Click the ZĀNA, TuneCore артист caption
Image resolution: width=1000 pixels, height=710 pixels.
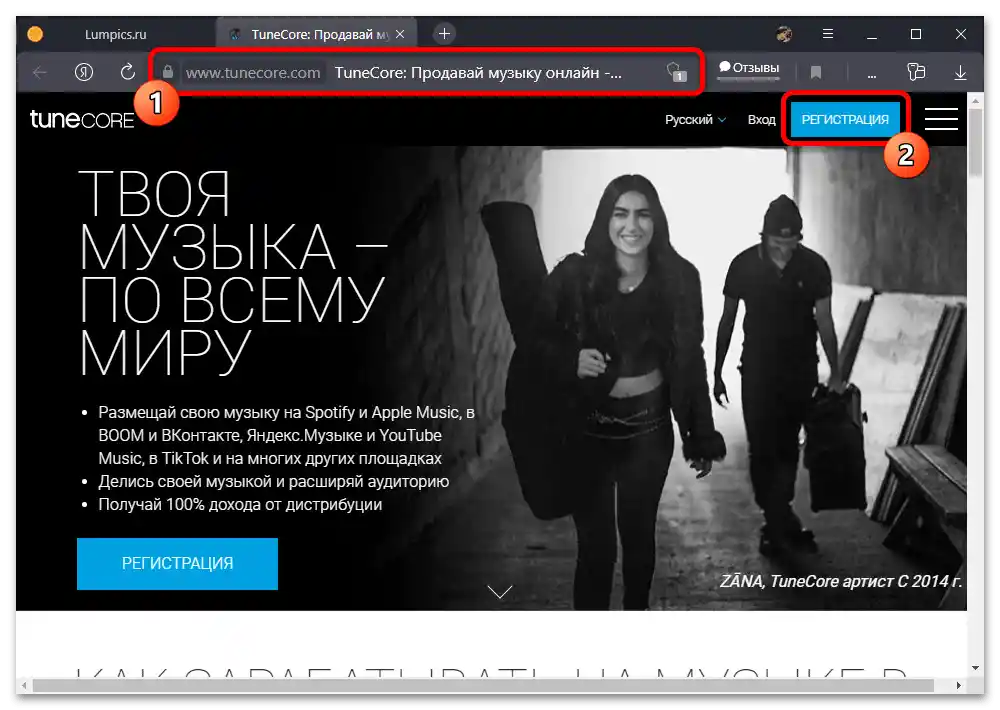841,581
